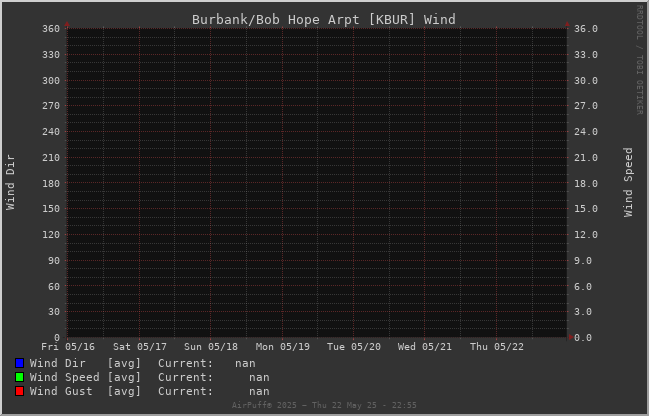
Task: Click the nan value in Wind Gust row
Action: click(x=260, y=391)
